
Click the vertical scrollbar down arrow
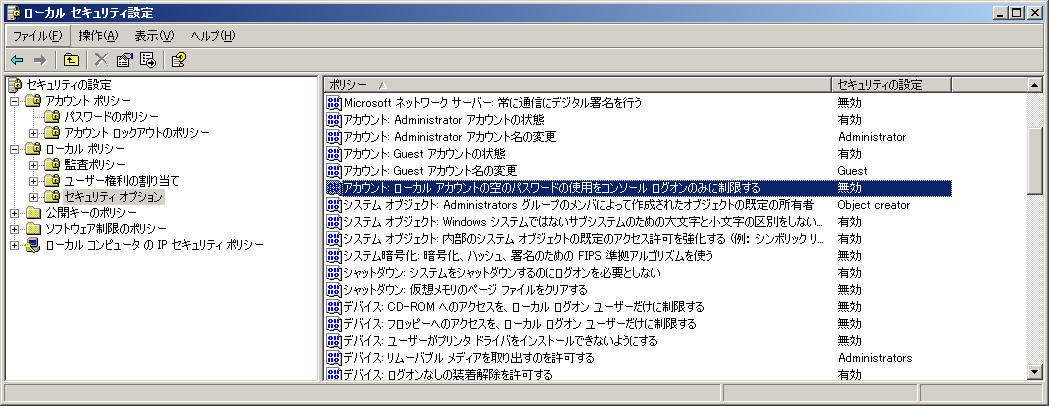1035,373
